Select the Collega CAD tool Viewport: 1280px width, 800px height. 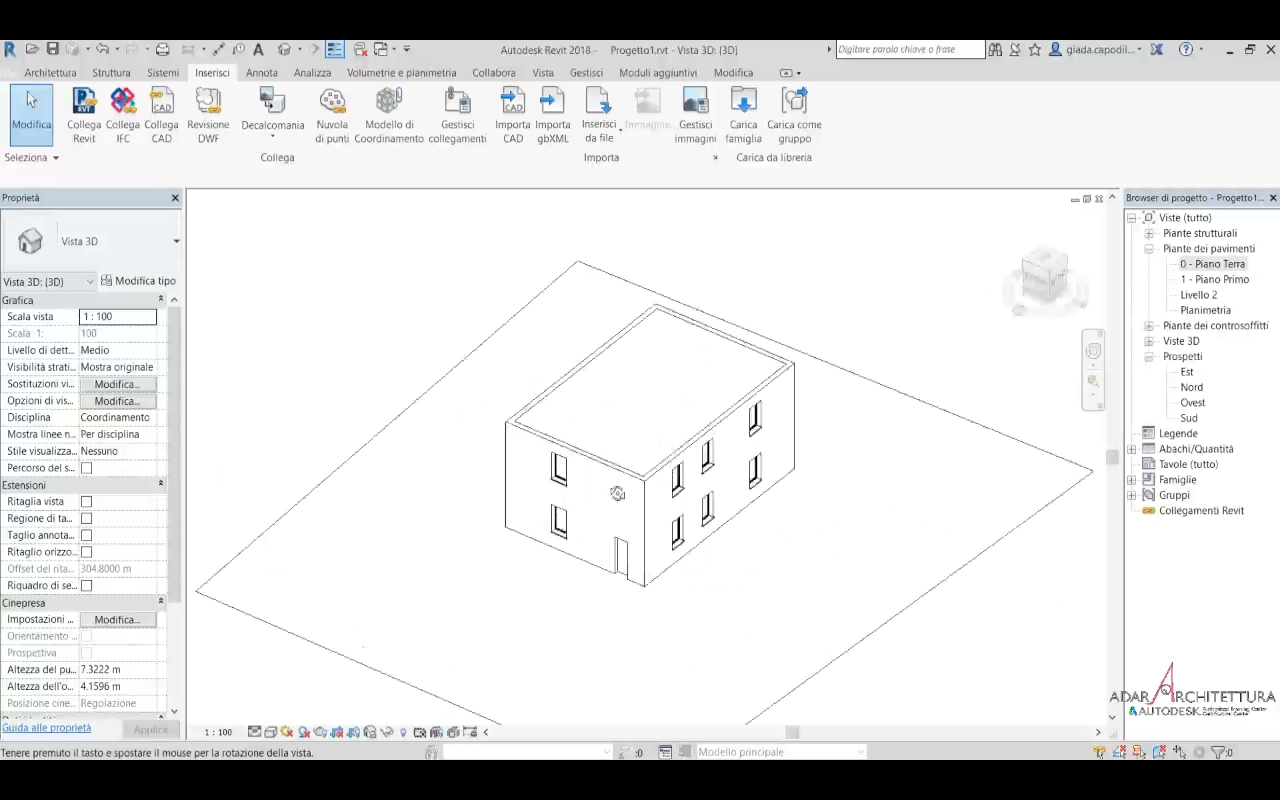pyautogui.click(x=161, y=103)
